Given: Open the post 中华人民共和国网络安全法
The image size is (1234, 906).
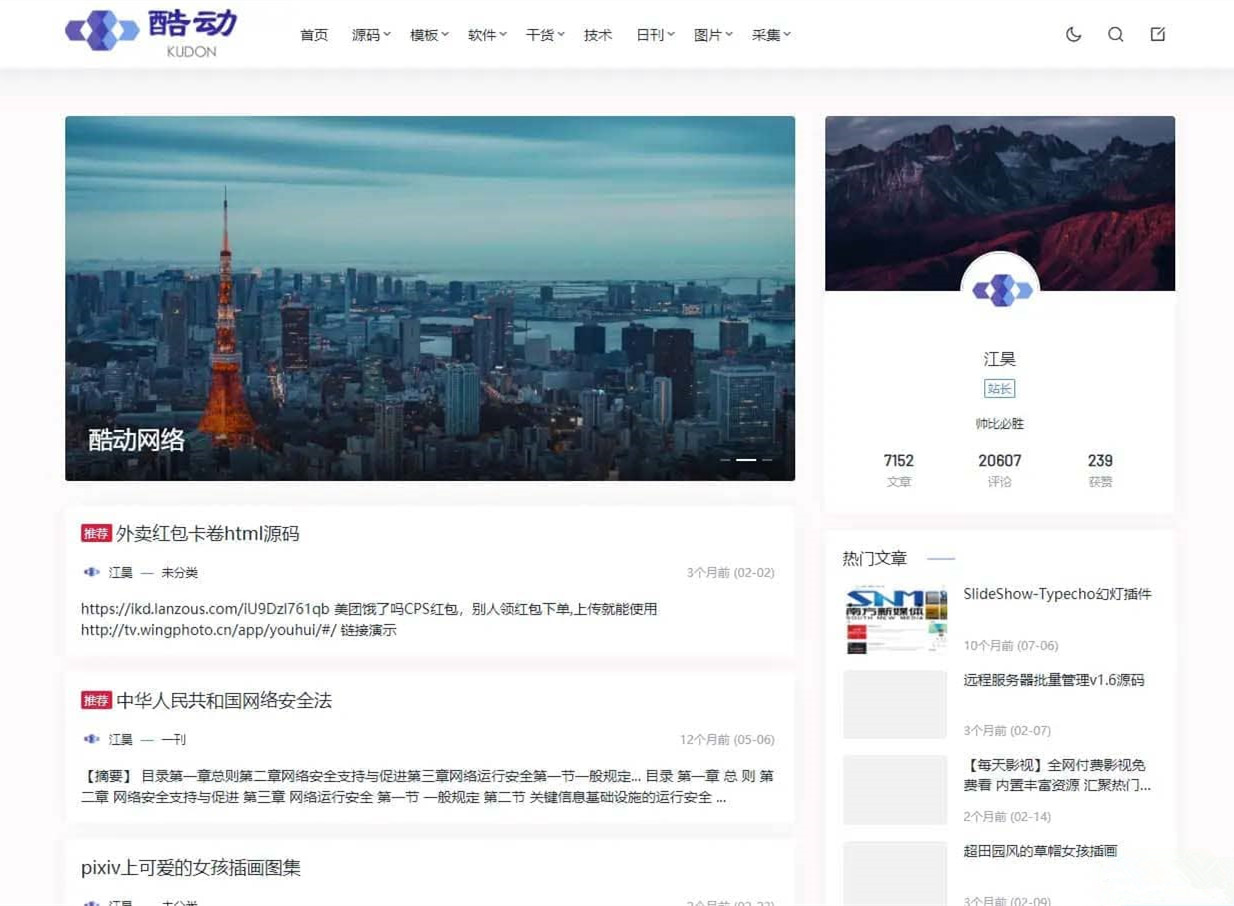Looking at the screenshot, I should pyautogui.click(x=224, y=701).
